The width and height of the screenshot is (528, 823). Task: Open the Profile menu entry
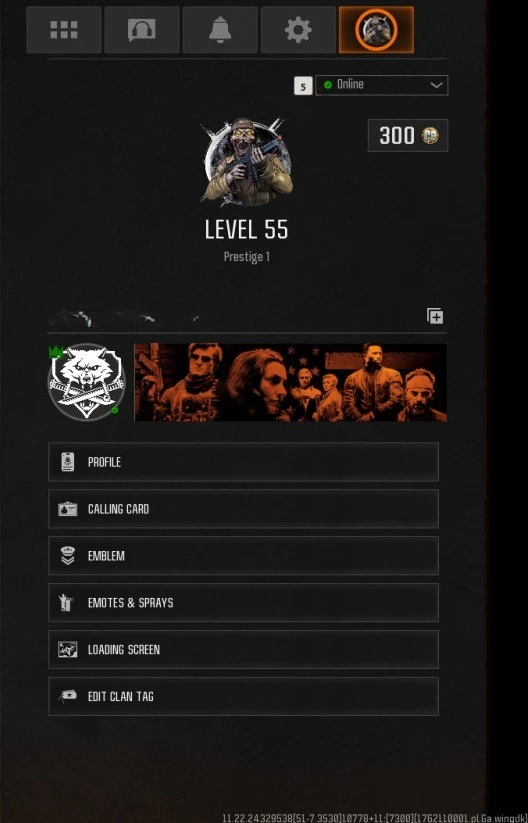(x=244, y=462)
